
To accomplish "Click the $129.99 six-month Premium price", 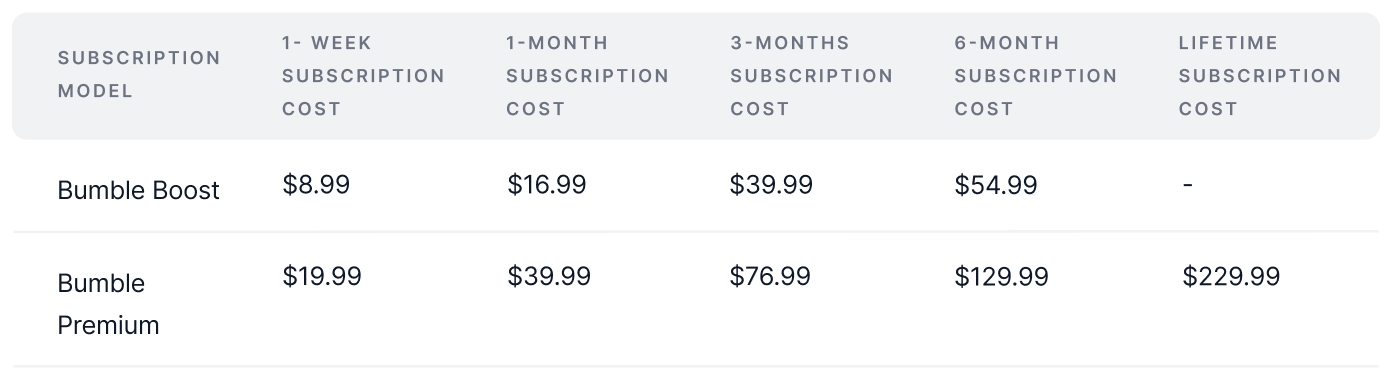I will (1001, 276).
